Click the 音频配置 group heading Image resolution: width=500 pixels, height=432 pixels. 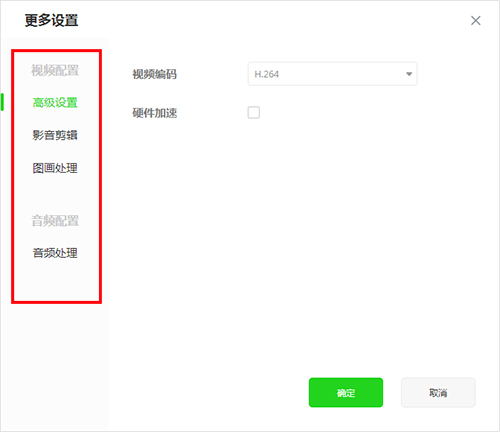[x=55, y=221]
